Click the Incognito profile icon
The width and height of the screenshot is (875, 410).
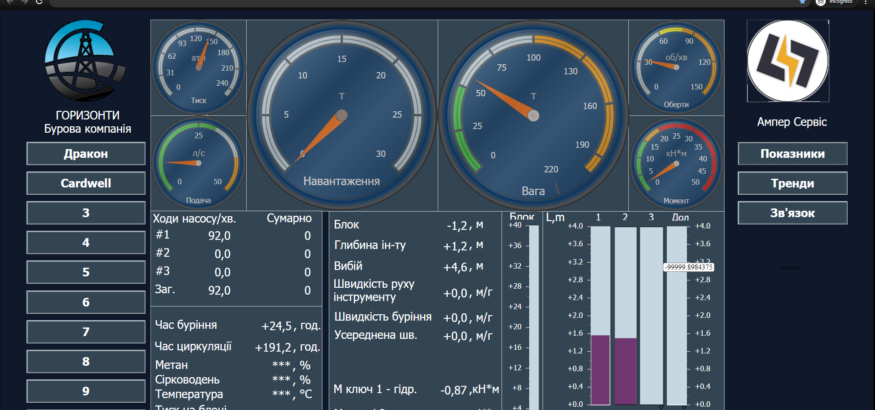coord(820,2)
